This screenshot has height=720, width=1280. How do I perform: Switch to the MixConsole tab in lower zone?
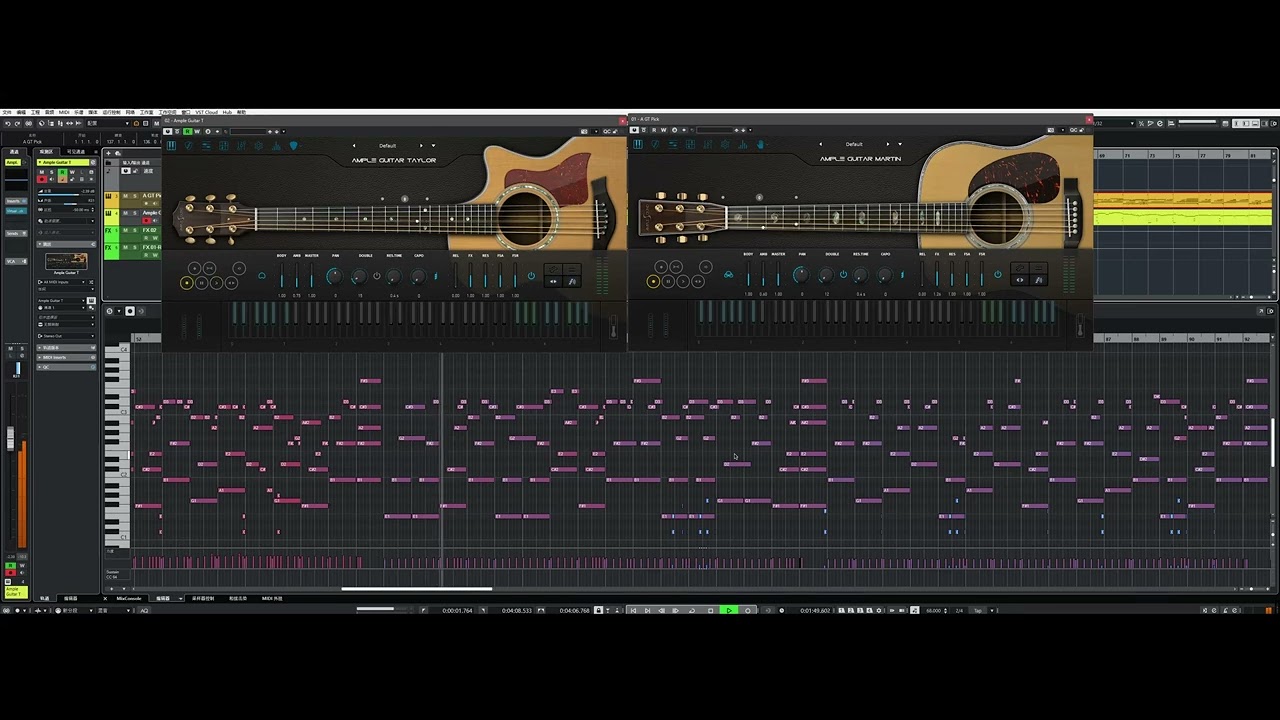click(129, 598)
